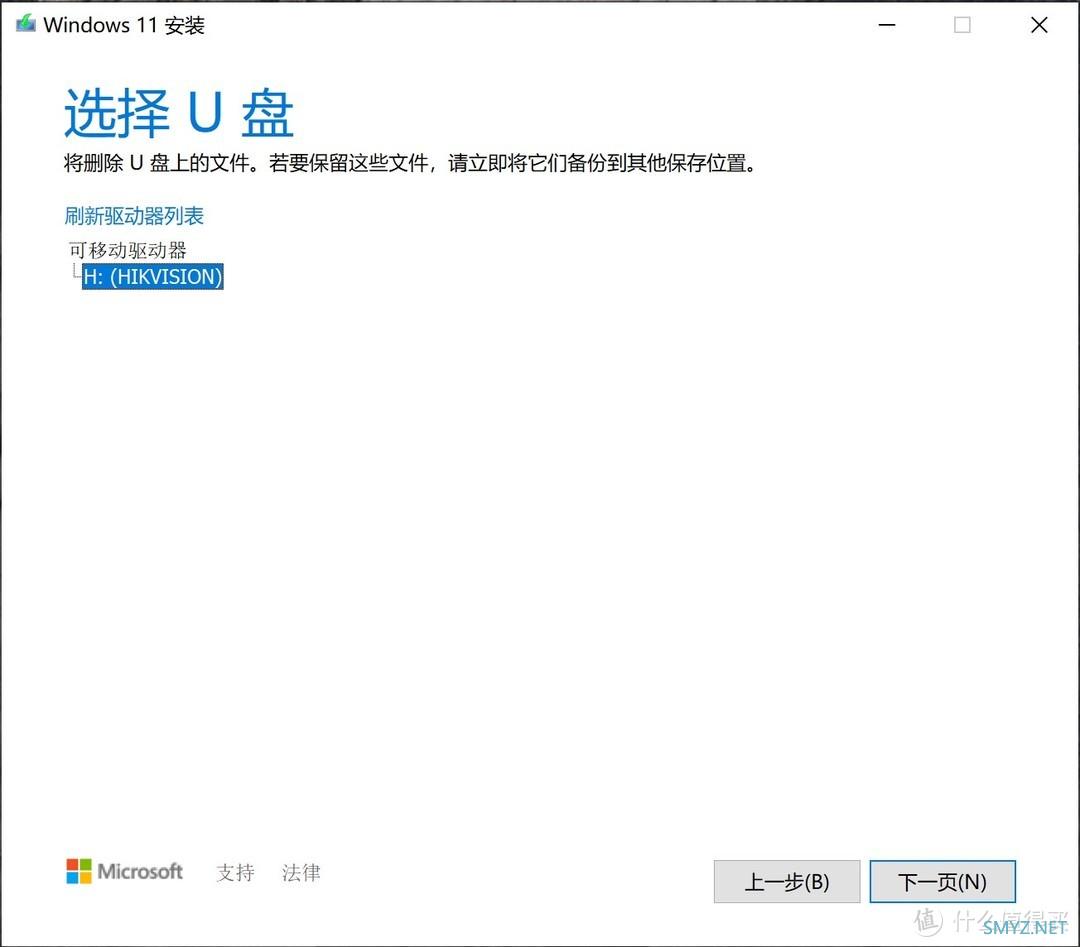The width and height of the screenshot is (1080, 947).
Task: Click the 刷新驱动器列表 refresh link
Action: (134, 216)
